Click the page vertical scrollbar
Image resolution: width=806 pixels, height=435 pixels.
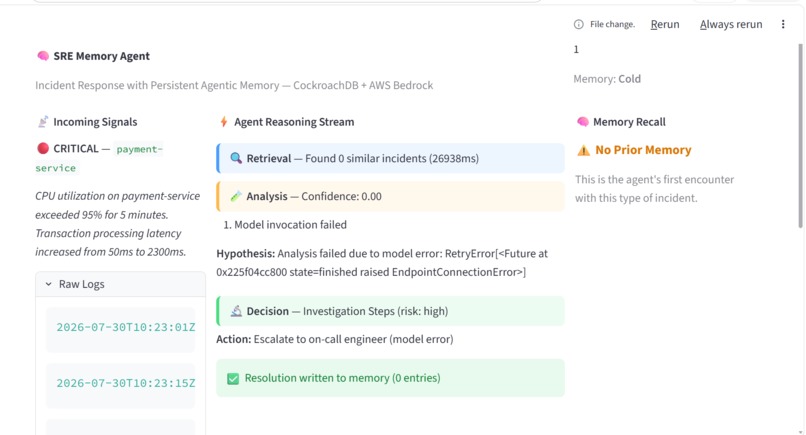pyautogui.click(x=800, y=135)
